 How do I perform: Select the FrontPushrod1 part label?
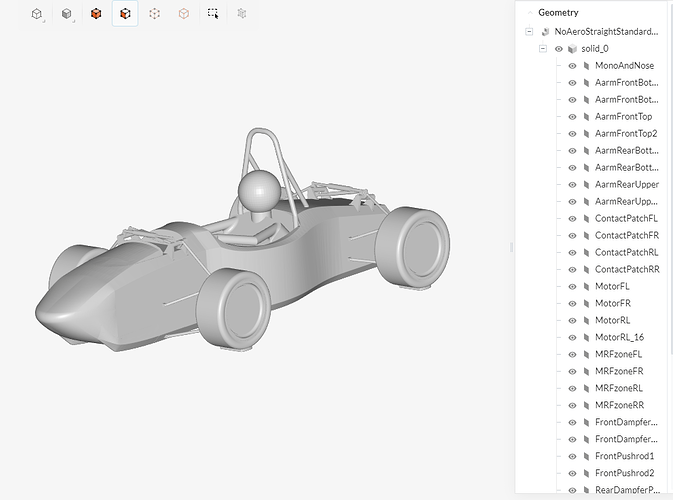coord(626,456)
